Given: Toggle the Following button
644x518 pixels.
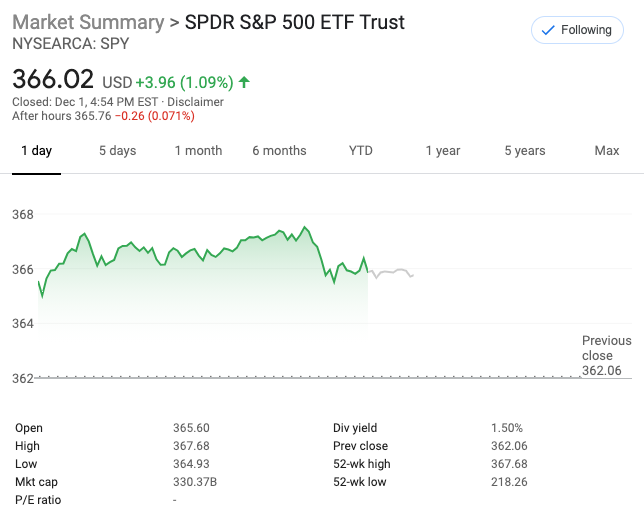Looking at the screenshot, I should point(576,30).
